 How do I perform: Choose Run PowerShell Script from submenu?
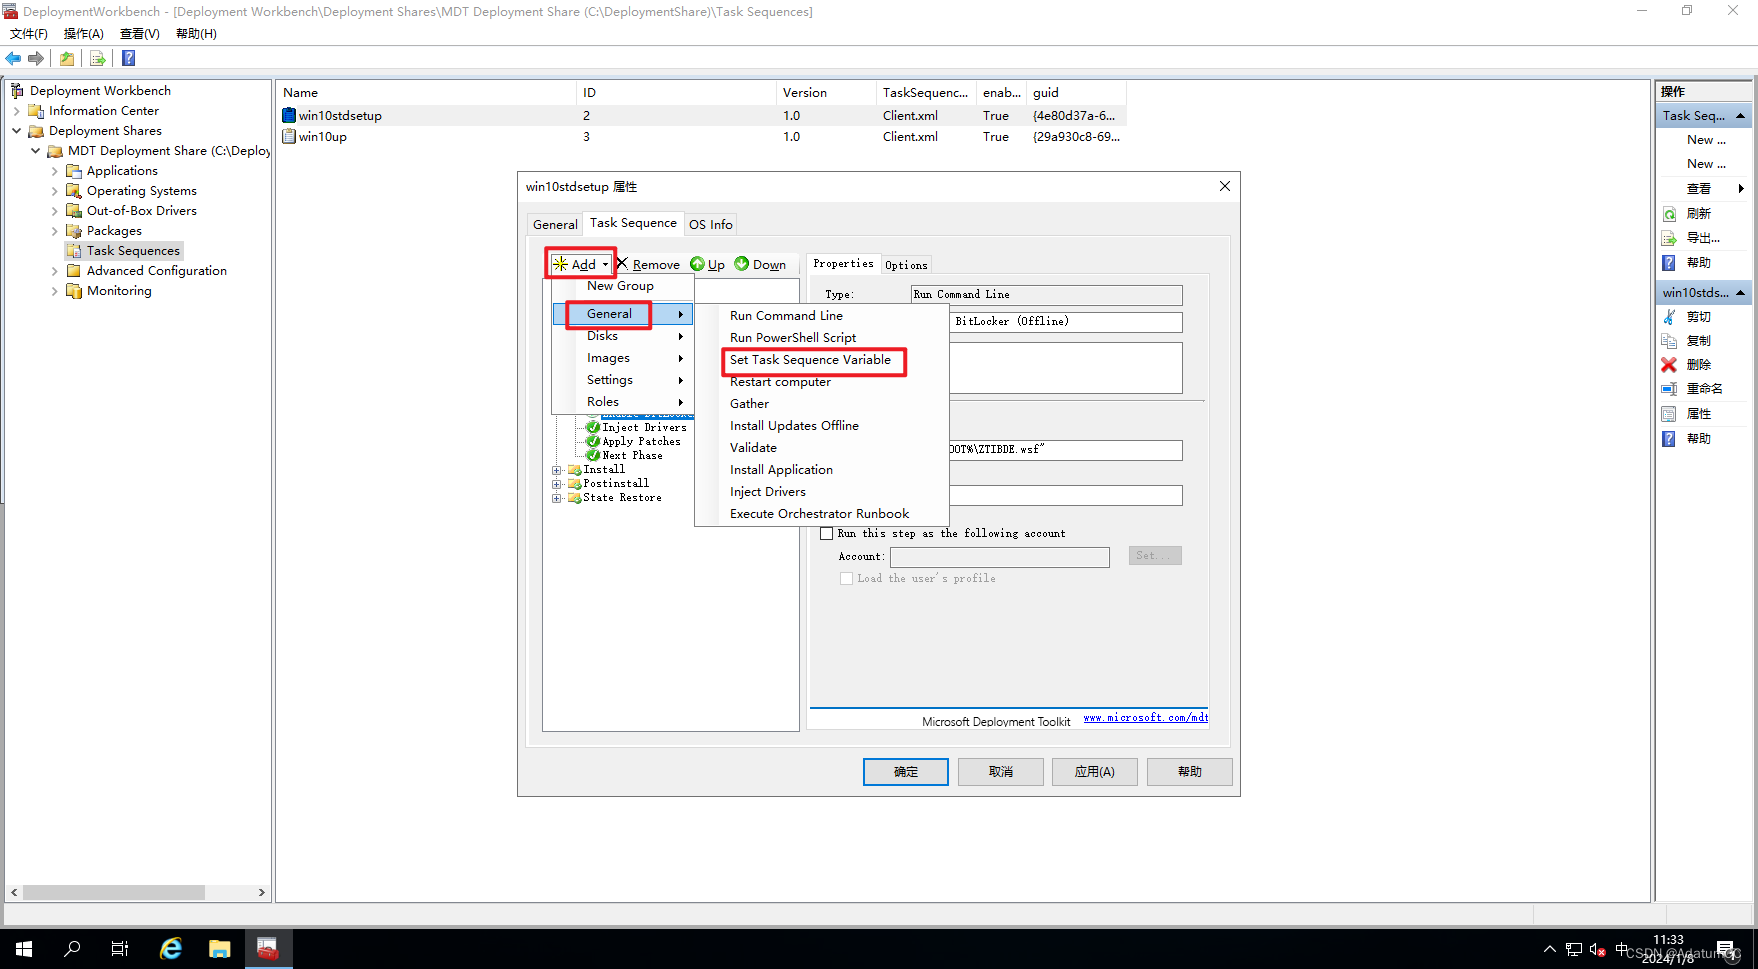(793, 338)
